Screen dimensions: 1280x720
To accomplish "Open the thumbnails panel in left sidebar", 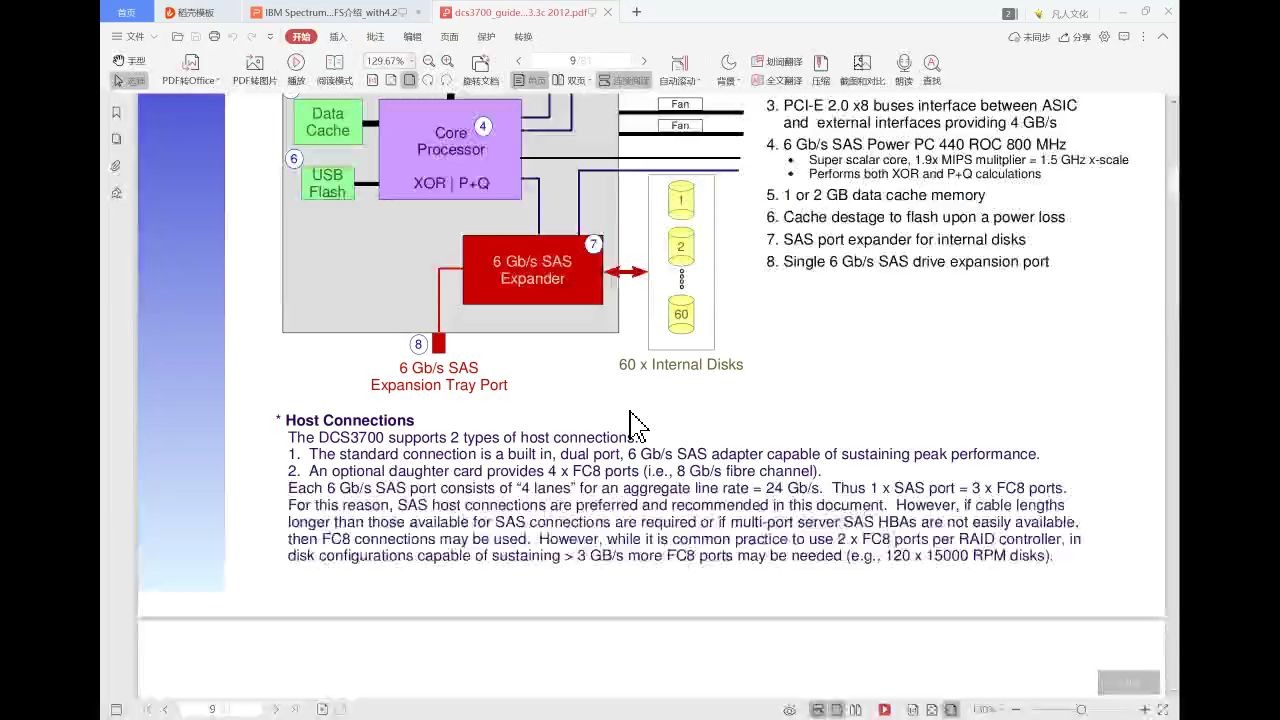I will 116,139.
